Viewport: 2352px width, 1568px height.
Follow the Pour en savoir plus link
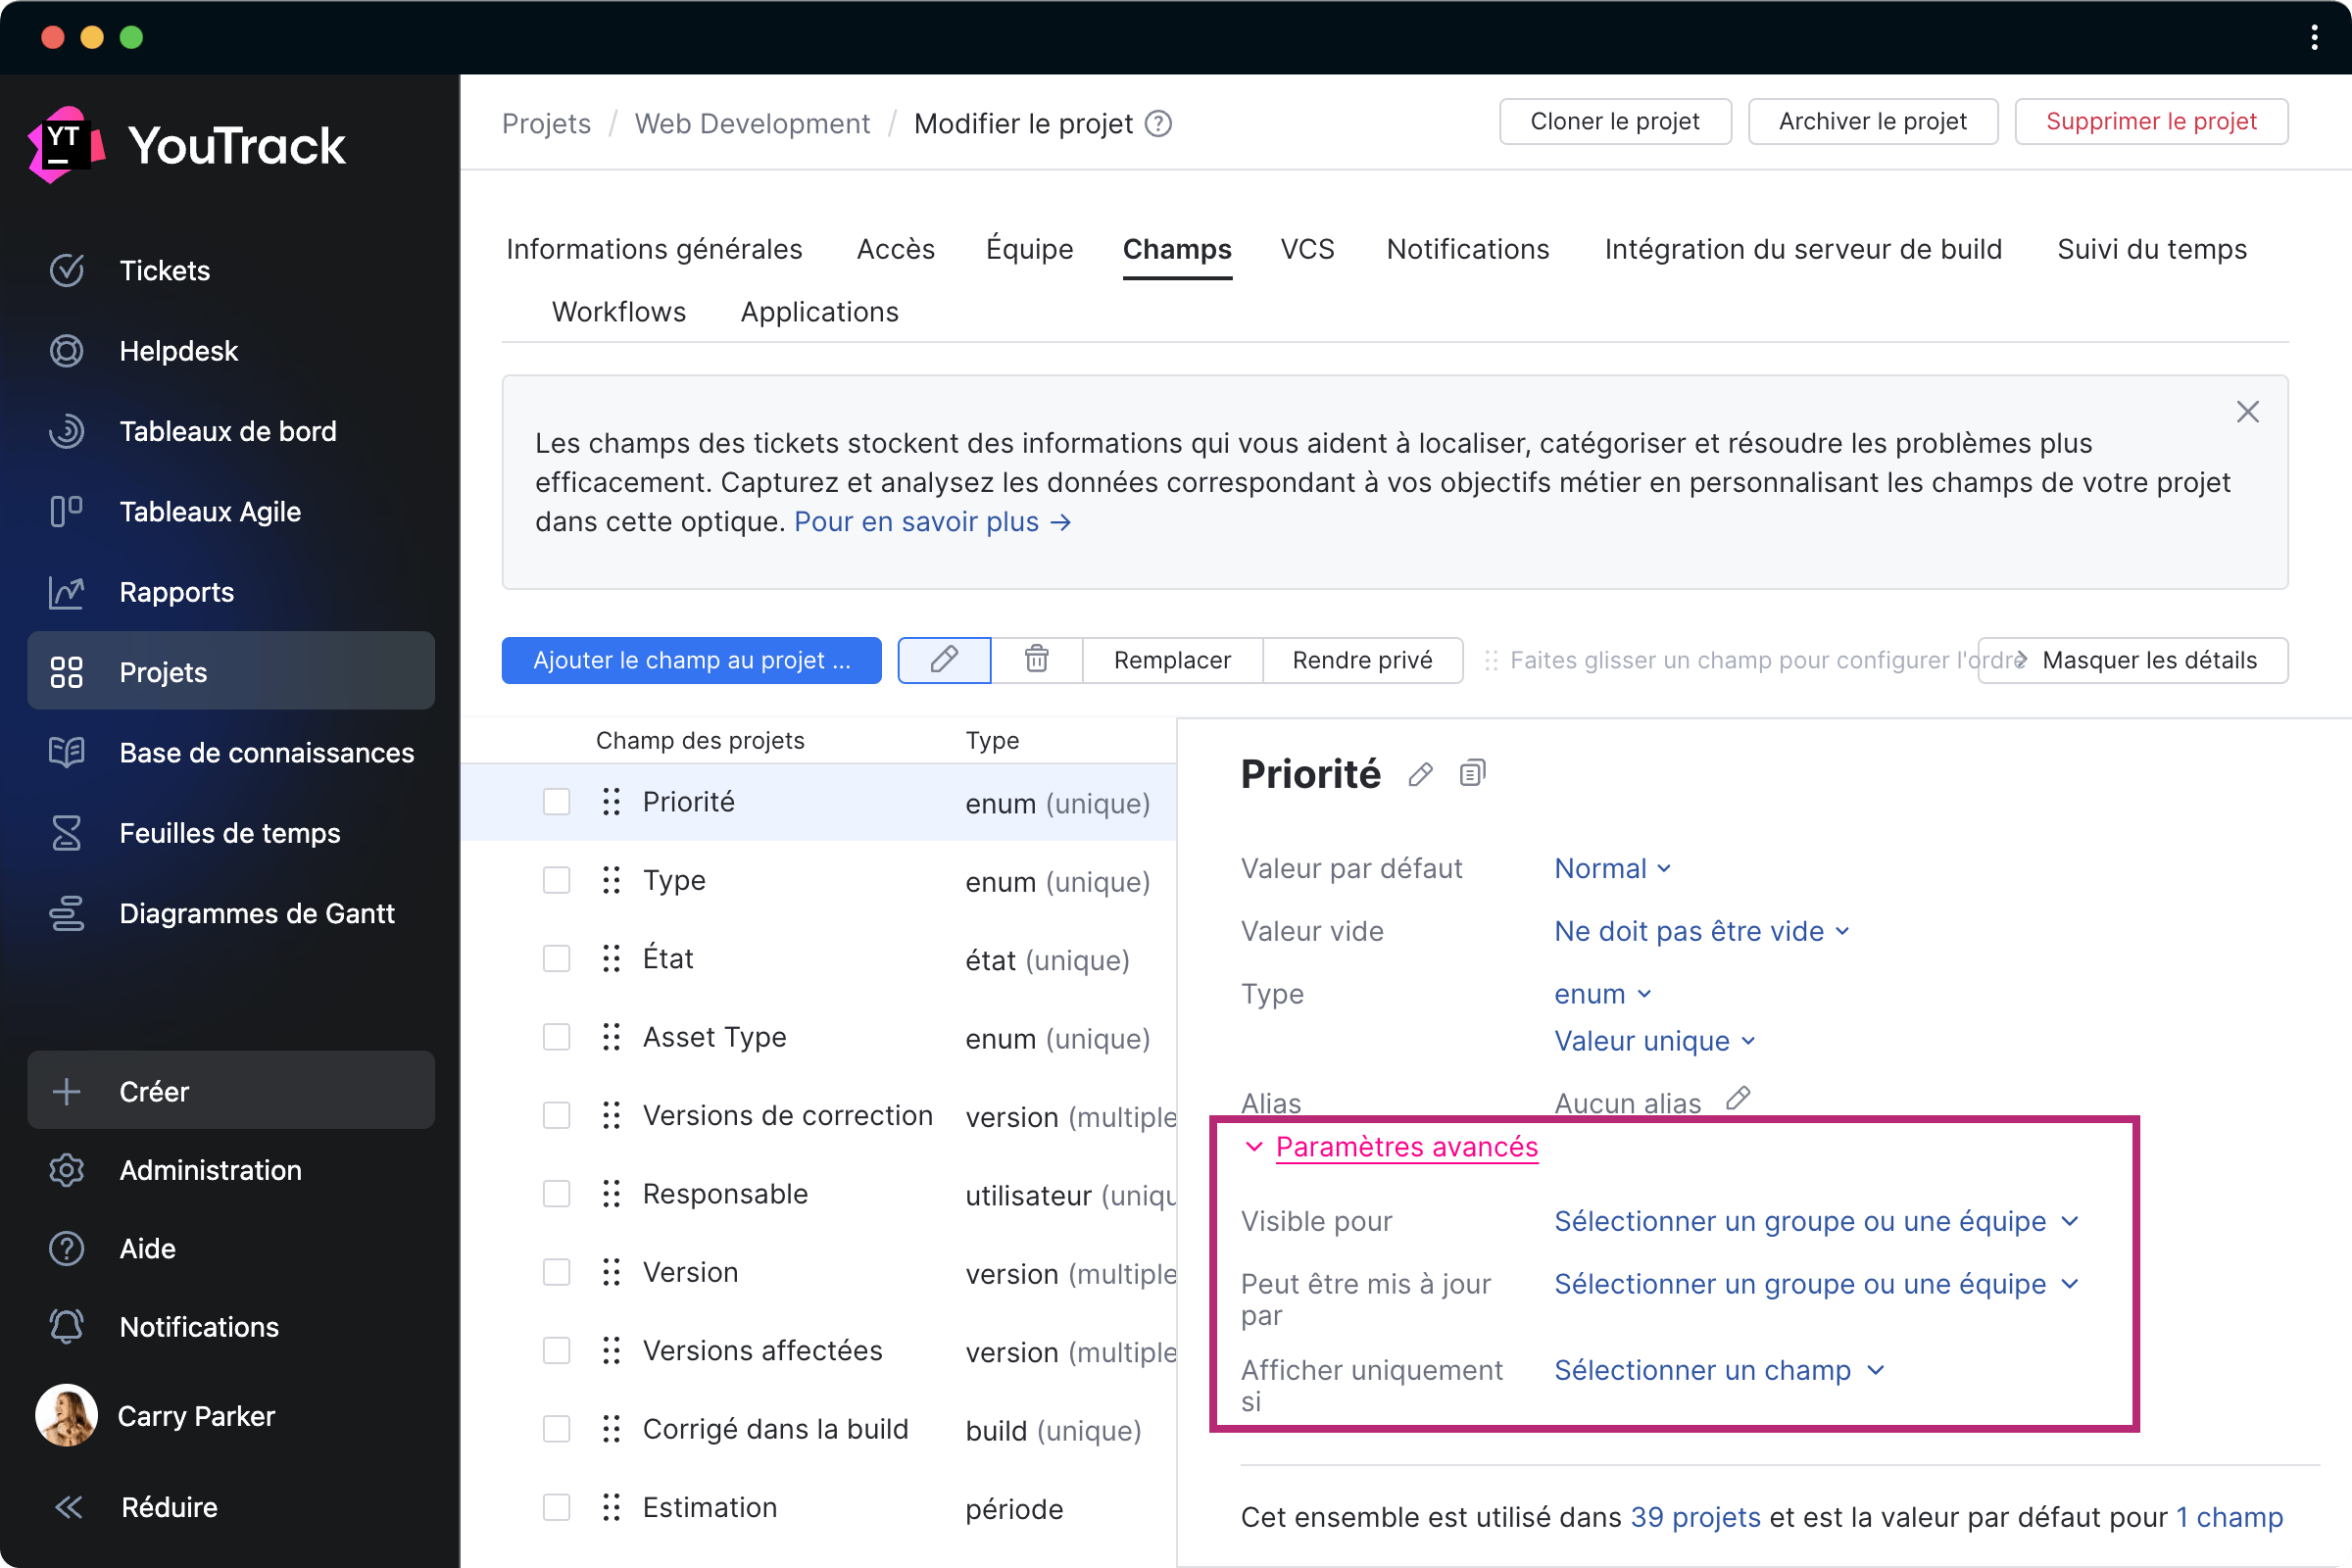[x=931, y=522]
